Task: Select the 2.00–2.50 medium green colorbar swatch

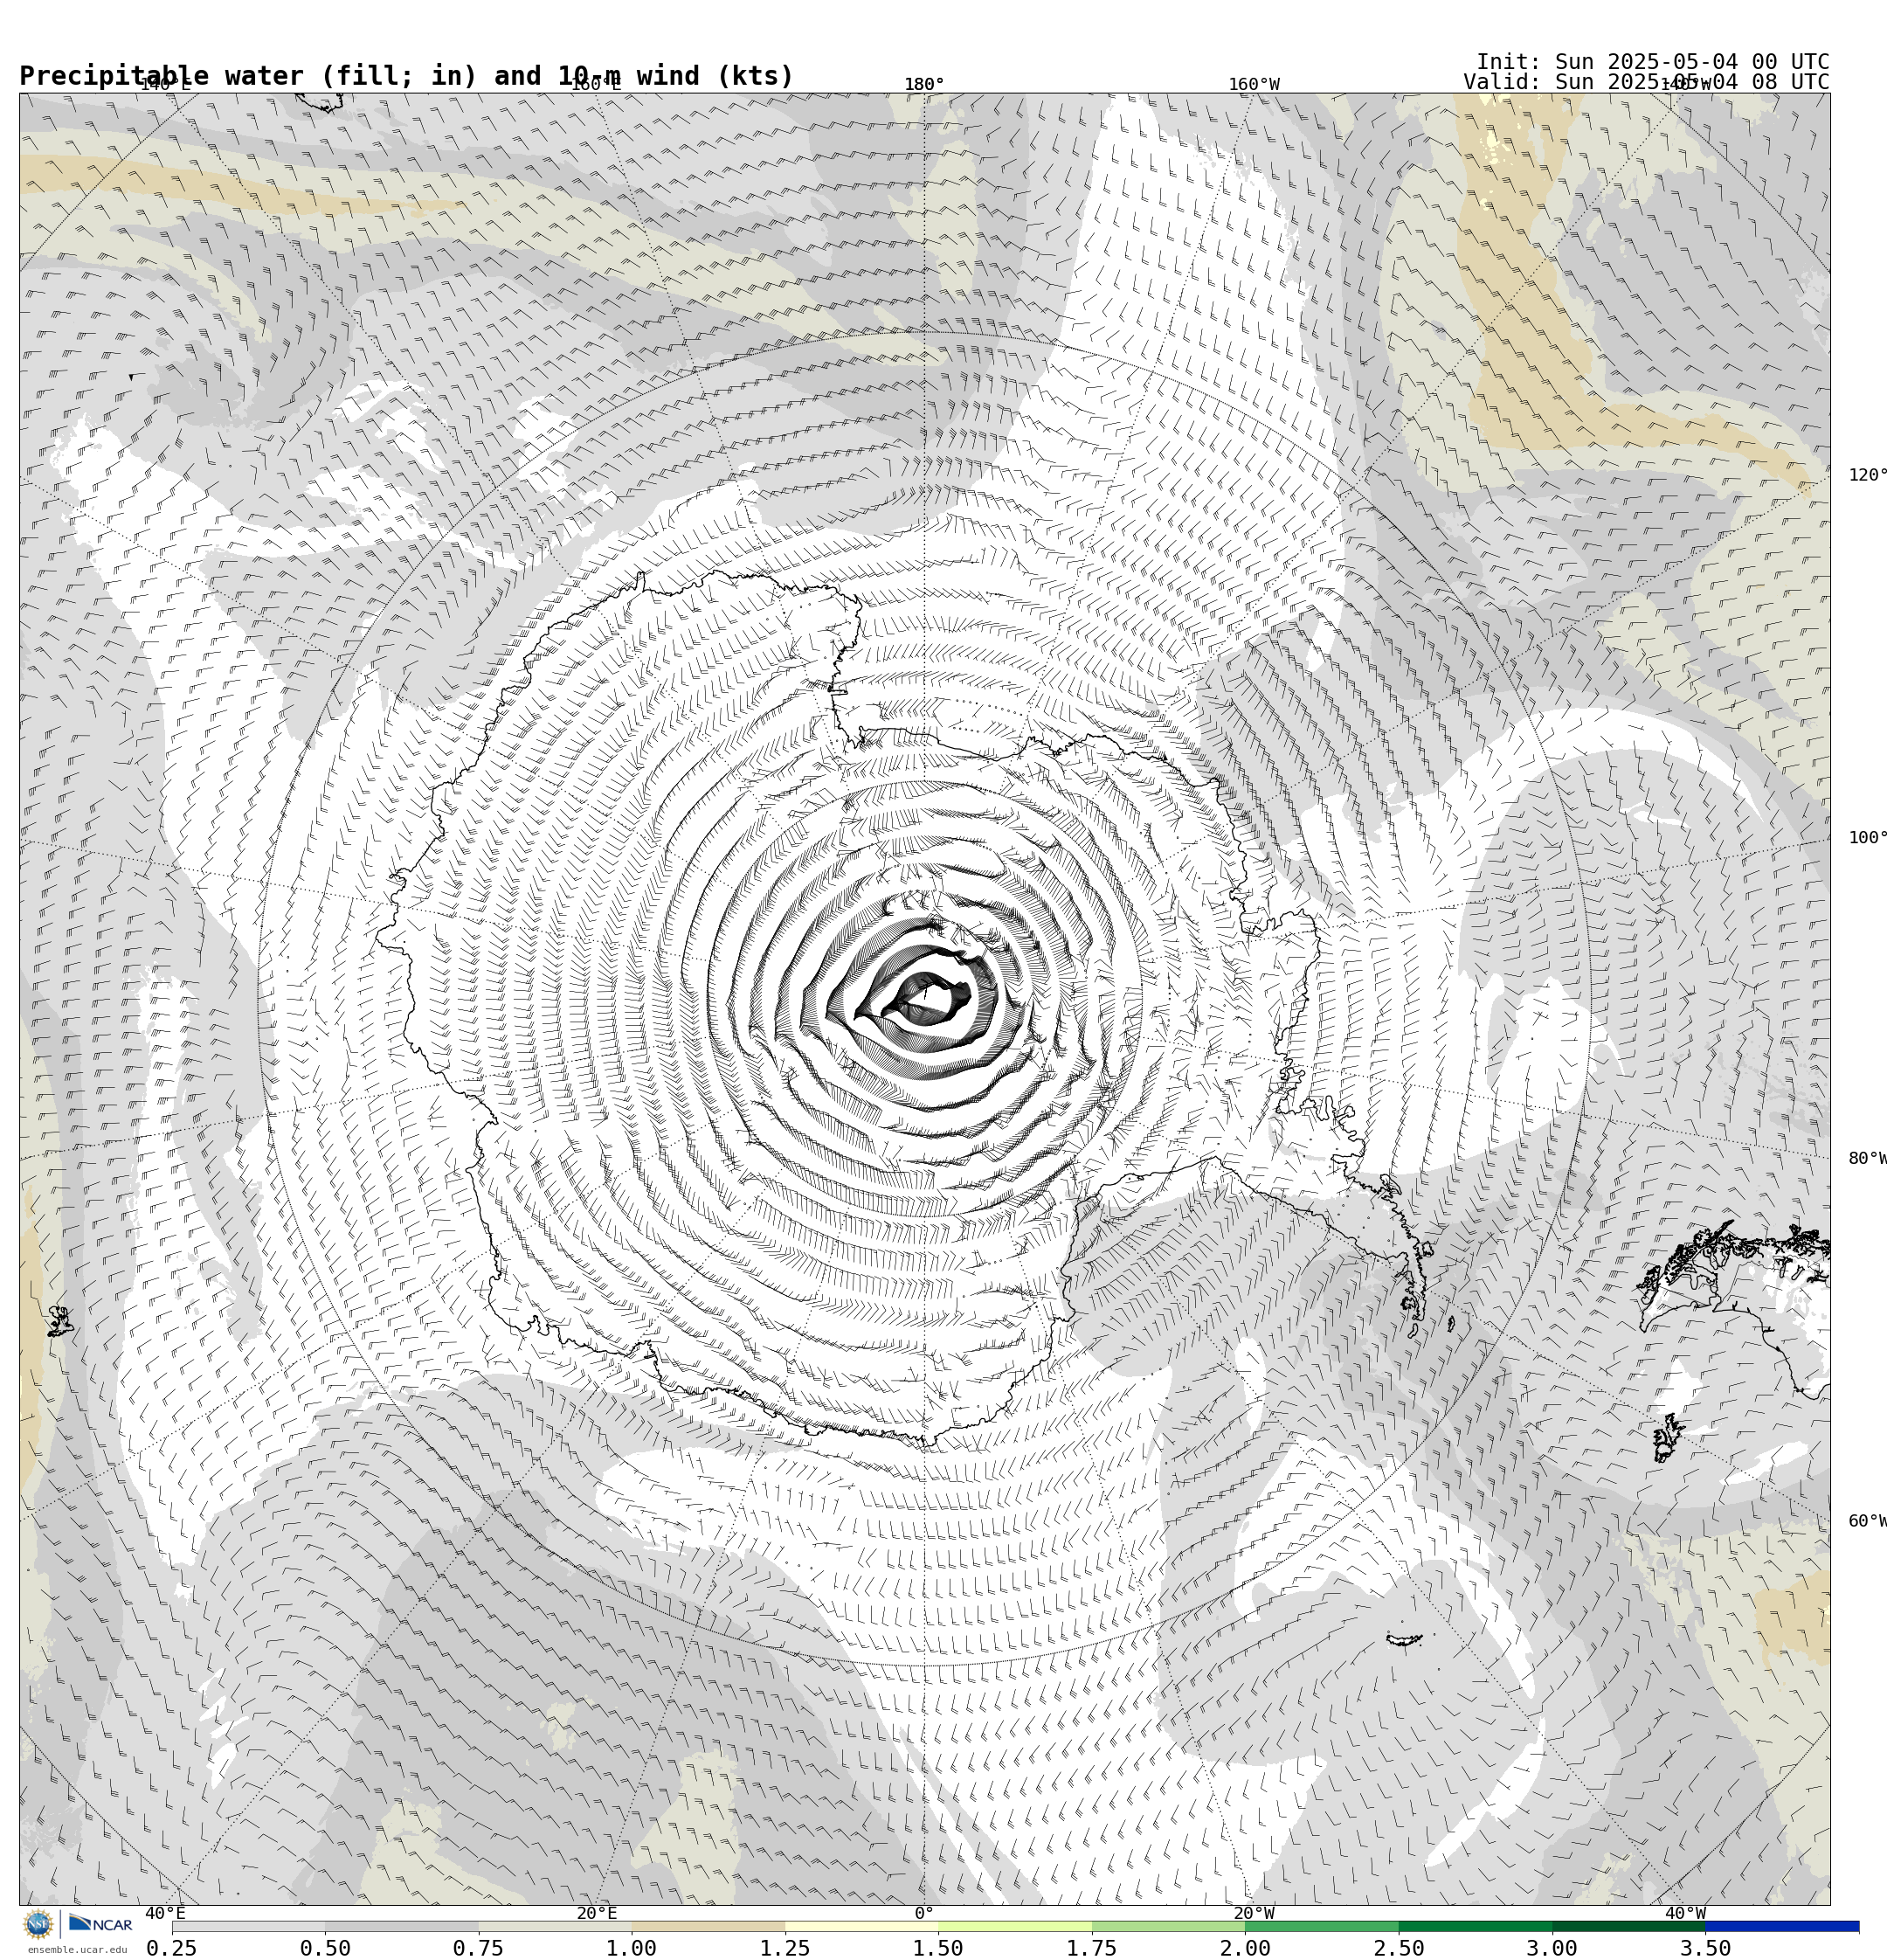Action: tap(1322, 1926)
